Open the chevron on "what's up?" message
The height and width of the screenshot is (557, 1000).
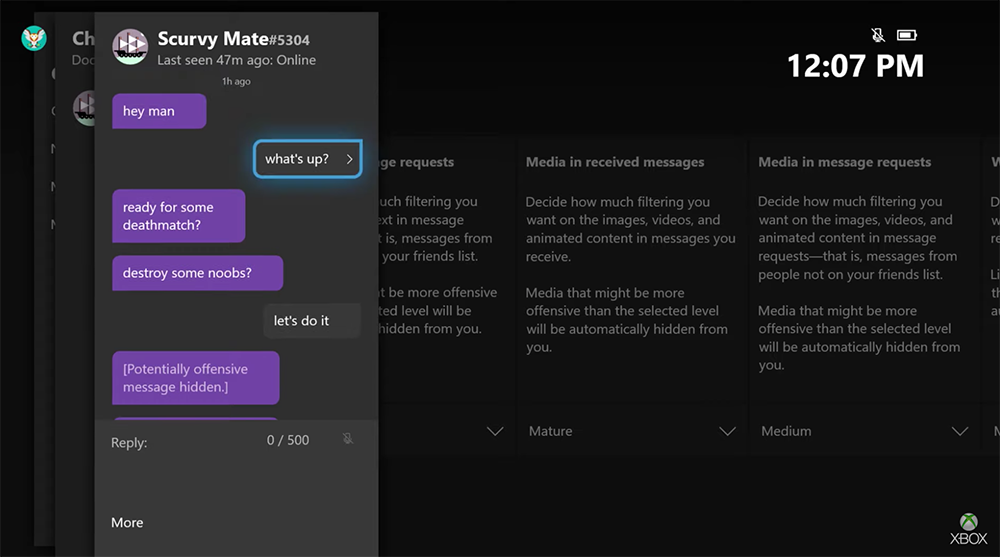[349, 159]
